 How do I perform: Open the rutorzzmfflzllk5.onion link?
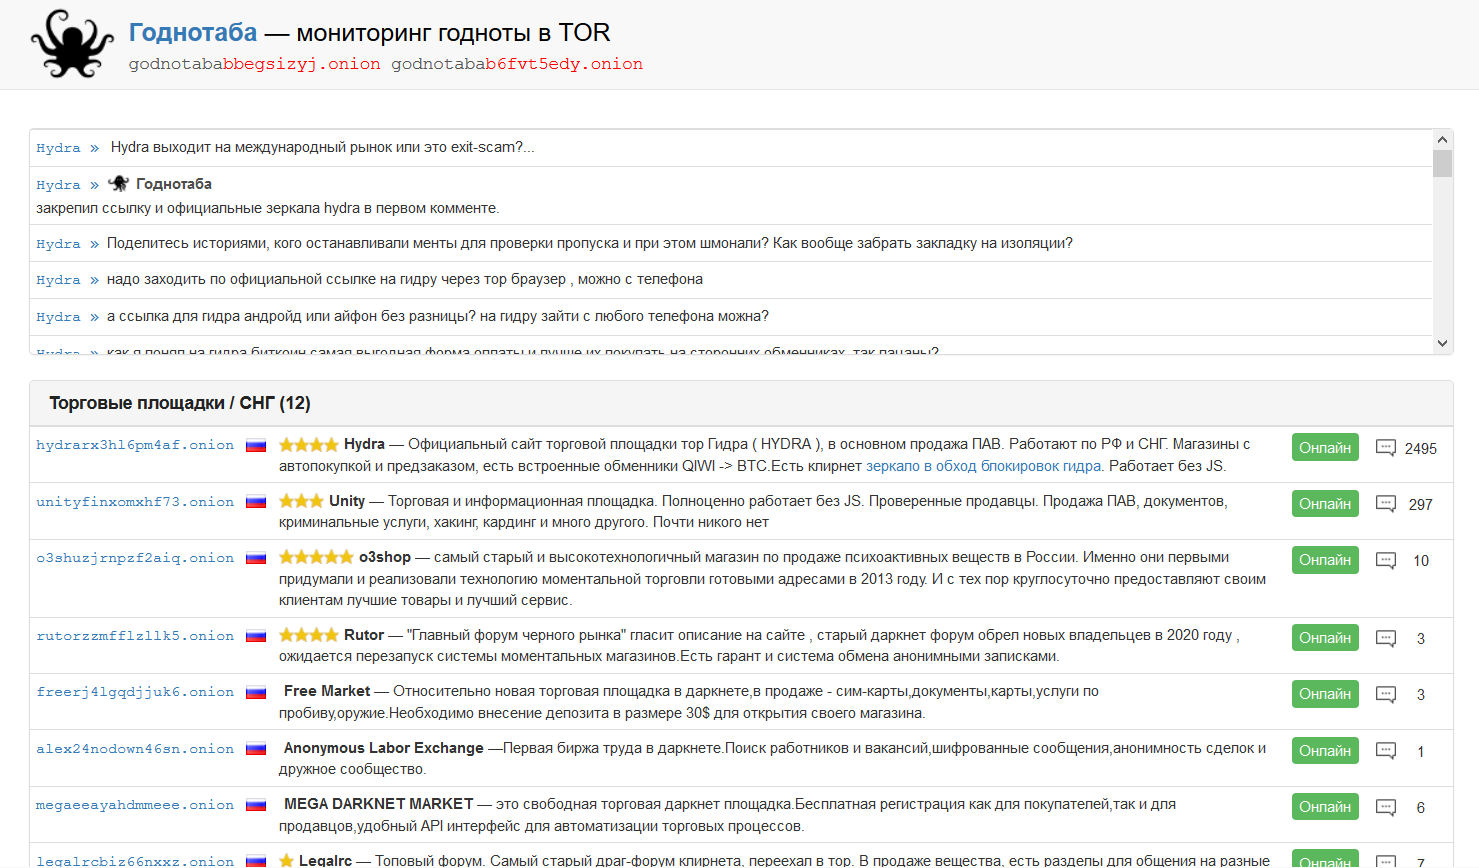pos(135,636)
